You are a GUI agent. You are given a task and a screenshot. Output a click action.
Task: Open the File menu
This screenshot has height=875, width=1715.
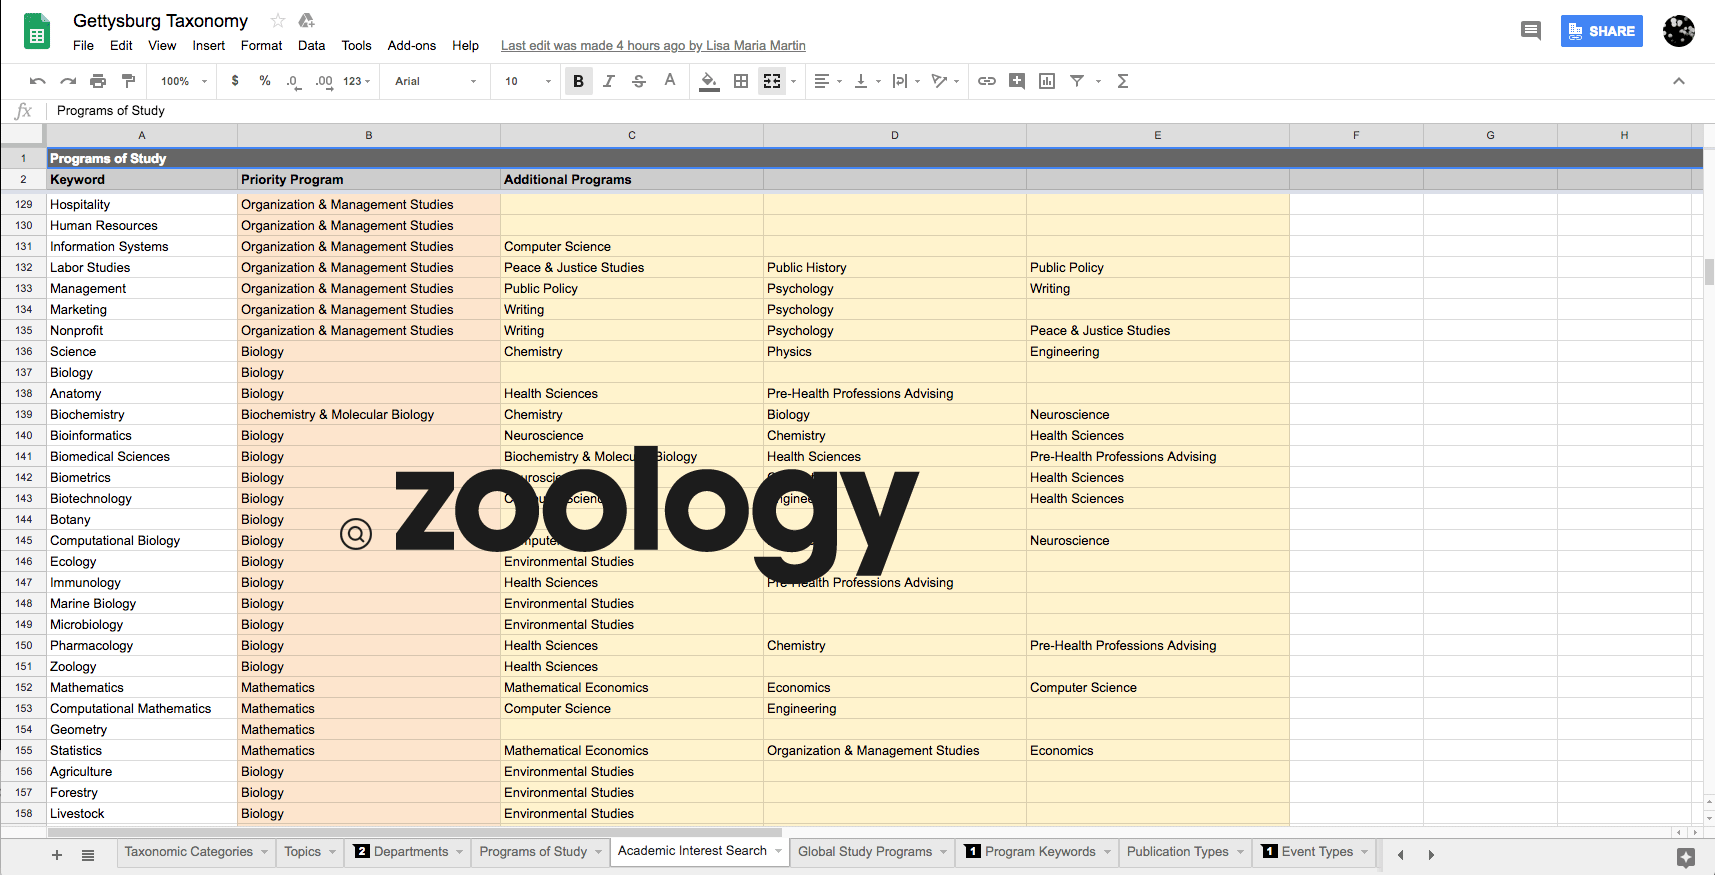pos(83,45)
